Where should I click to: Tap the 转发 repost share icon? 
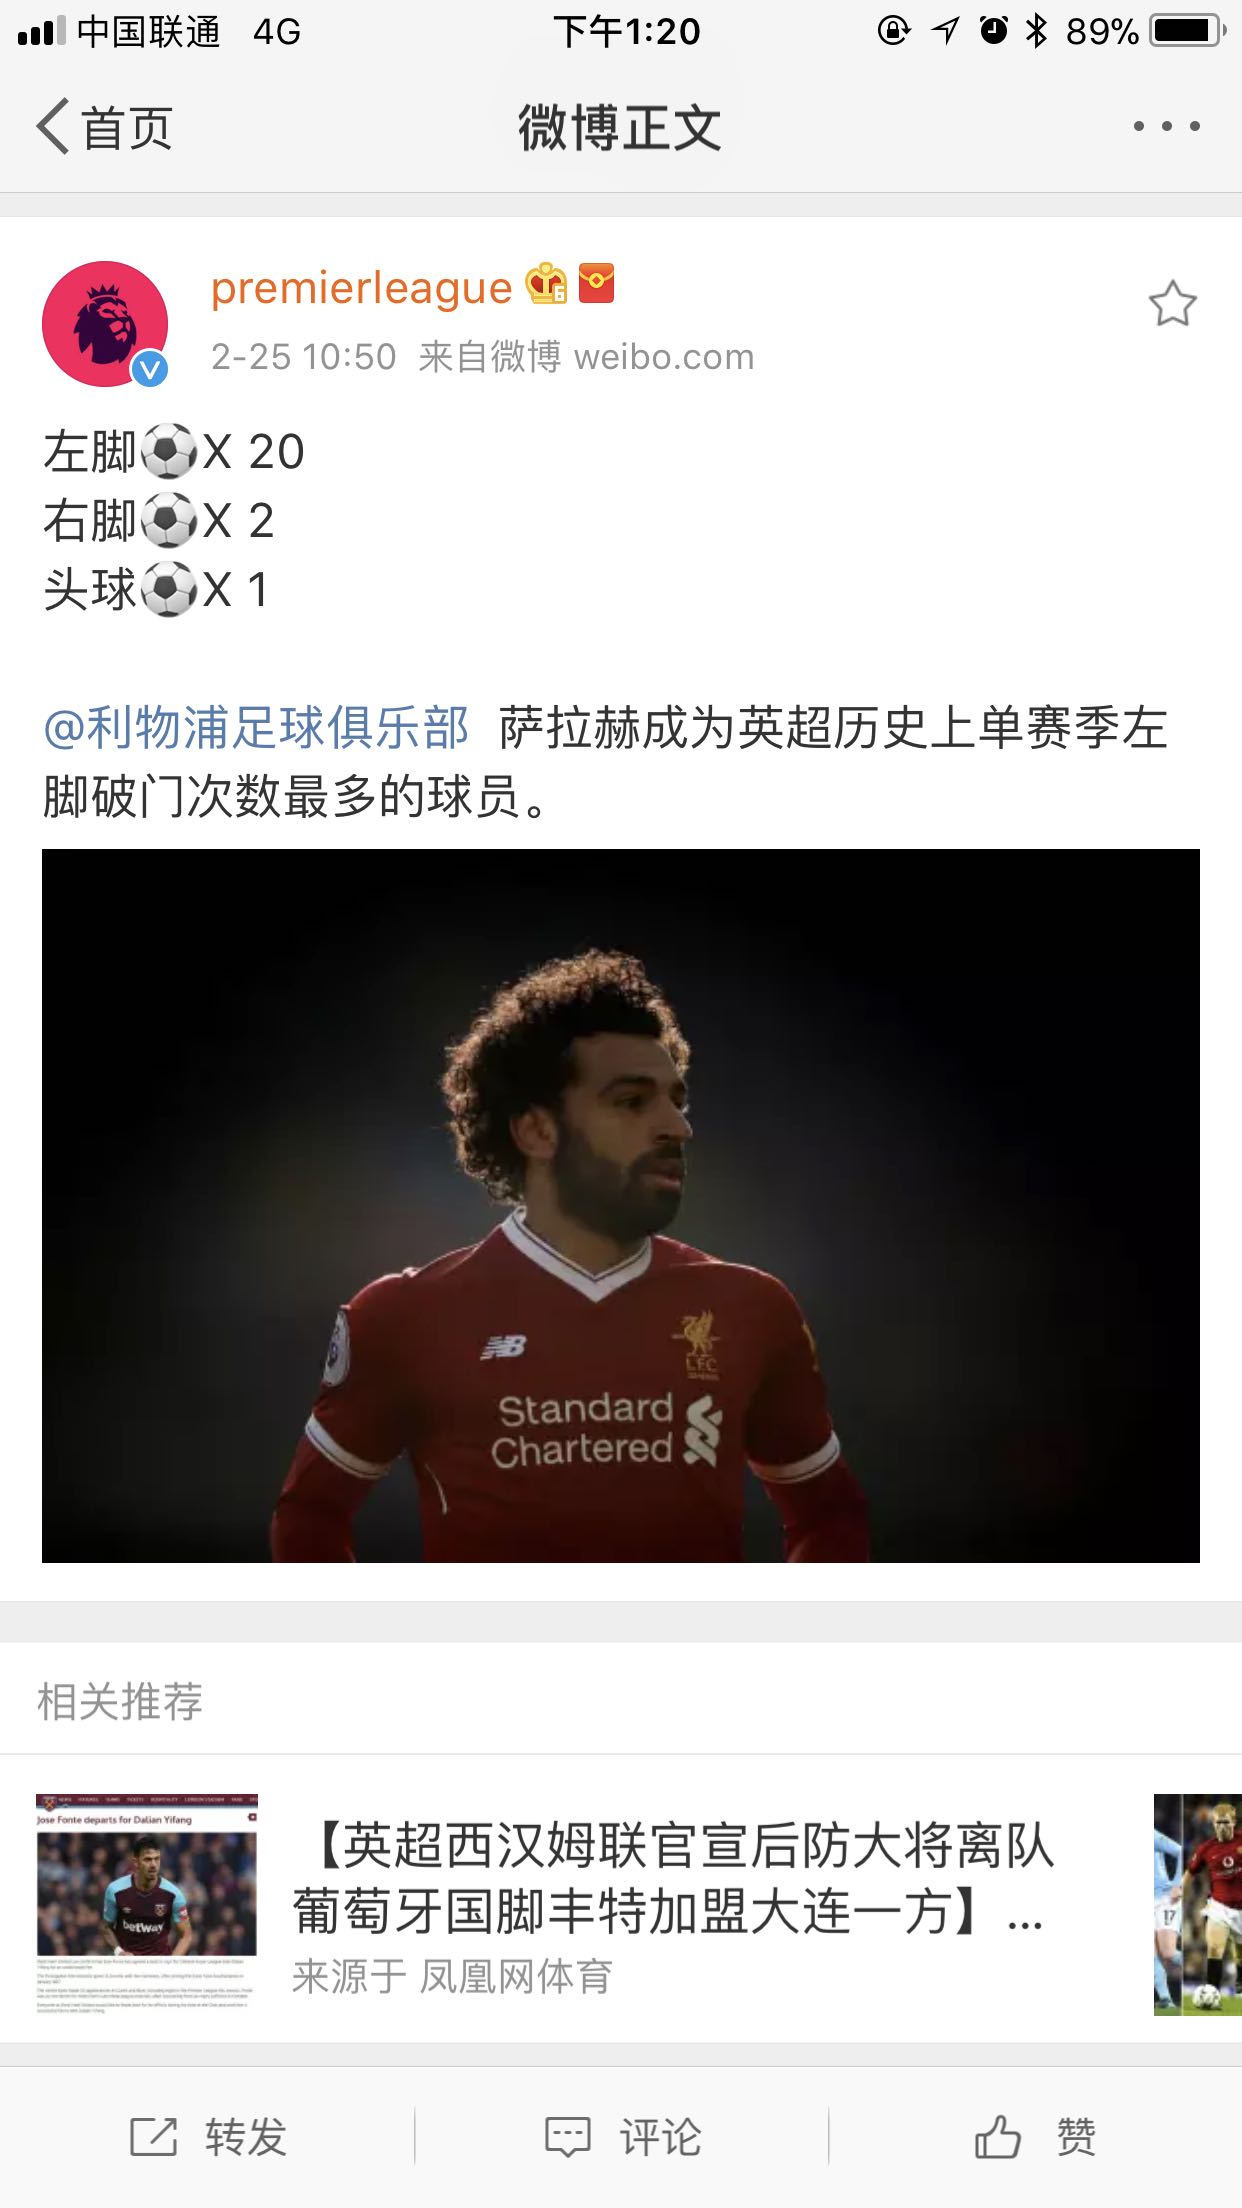pos(154,2137)
